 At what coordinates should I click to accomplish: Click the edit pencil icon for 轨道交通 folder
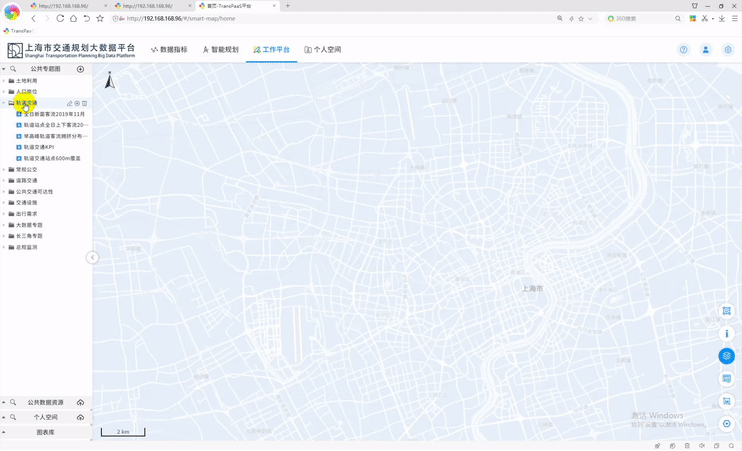pos(69,103)
